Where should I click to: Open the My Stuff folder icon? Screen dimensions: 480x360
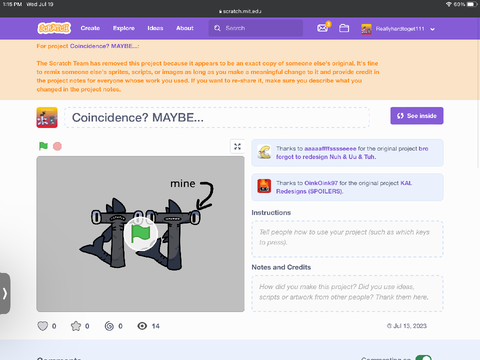tap(344, 28)
